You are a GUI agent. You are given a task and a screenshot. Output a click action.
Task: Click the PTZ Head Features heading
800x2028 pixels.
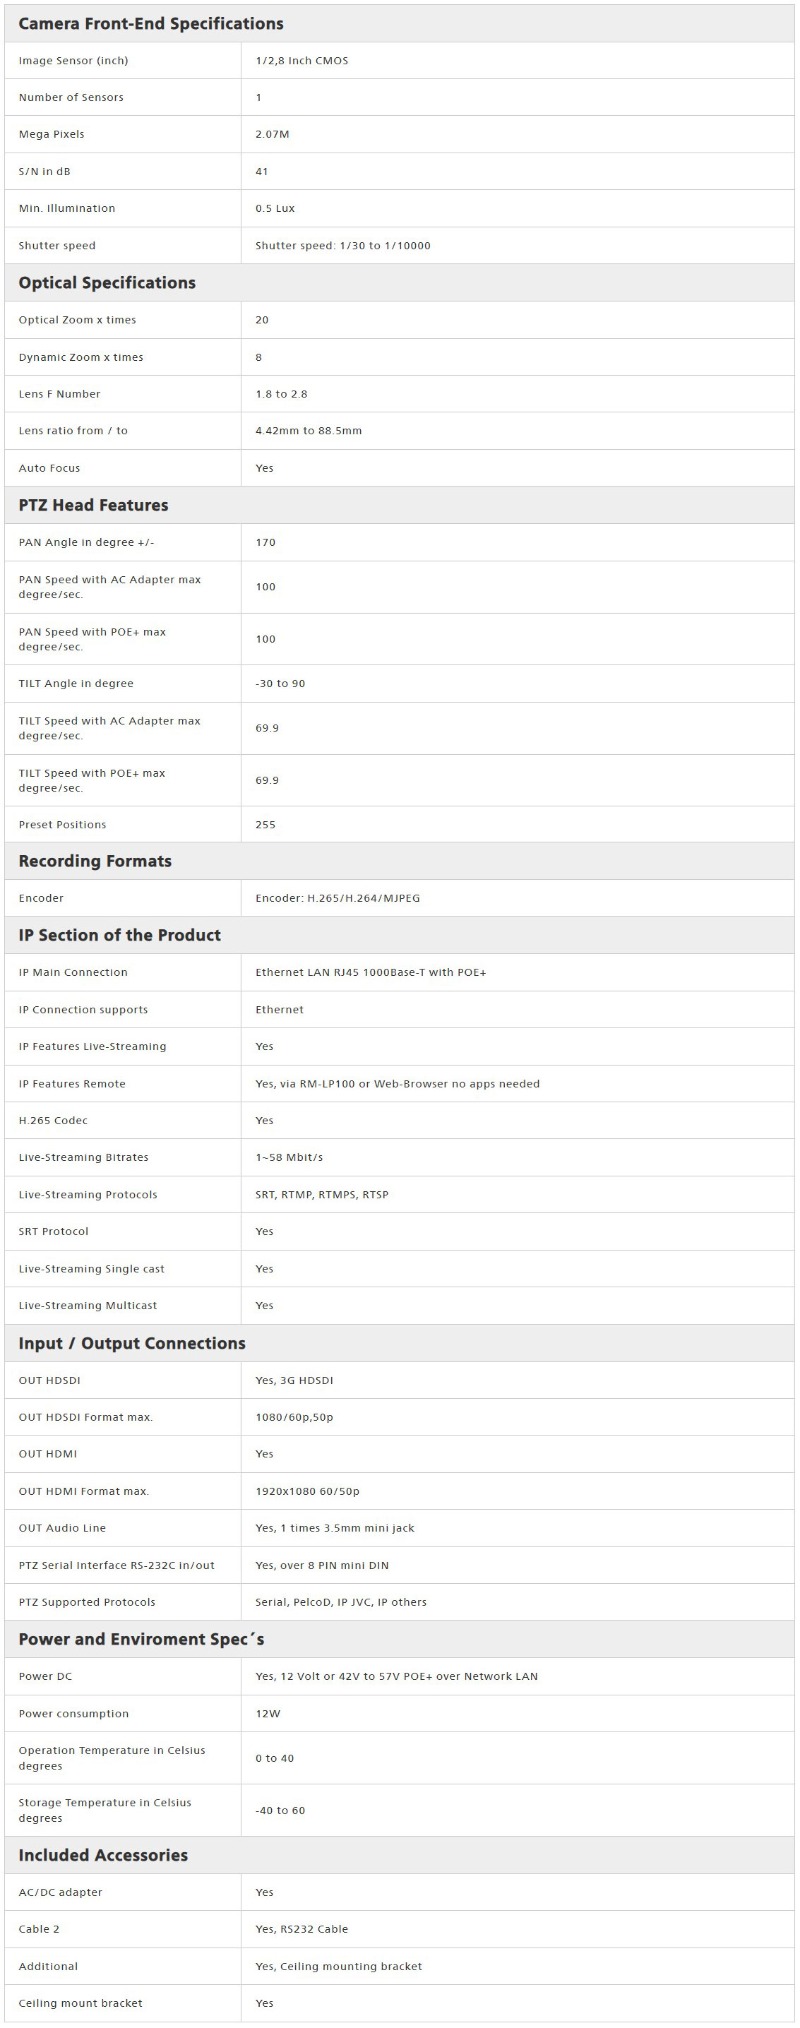tap(93, 505)
